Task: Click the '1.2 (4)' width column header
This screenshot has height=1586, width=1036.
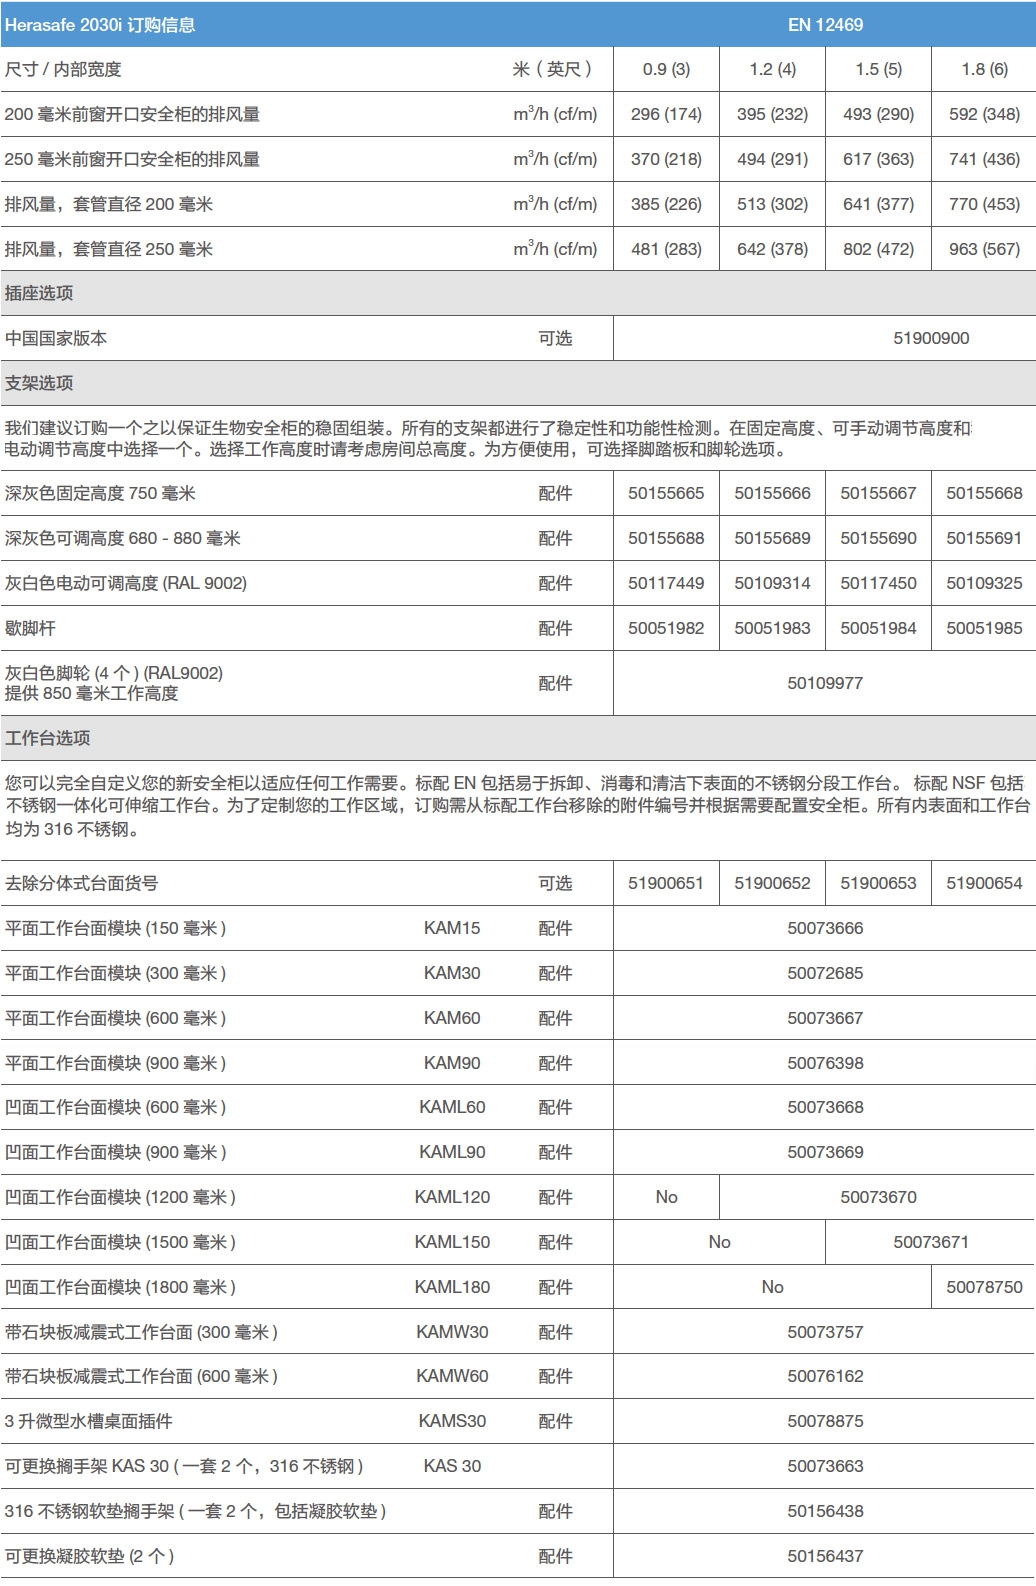Action: pyautogui.click(x=772, y=69)
